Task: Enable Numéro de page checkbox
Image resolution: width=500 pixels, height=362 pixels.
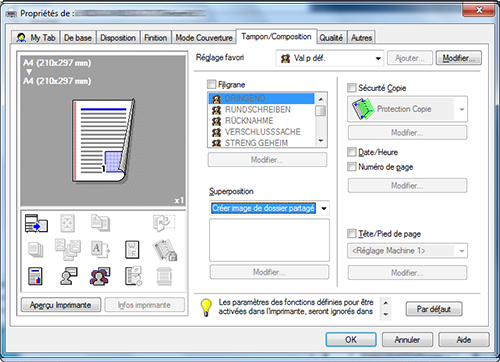Action: pos(352,166)
